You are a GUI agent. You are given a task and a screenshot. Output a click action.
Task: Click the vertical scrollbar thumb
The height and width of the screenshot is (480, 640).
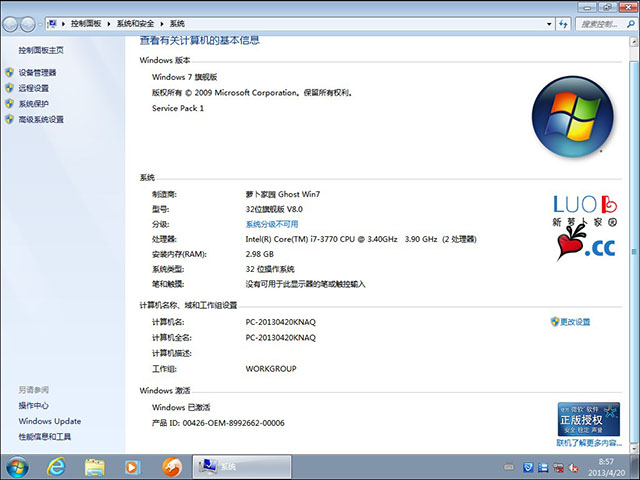pyautogui.click(x=634, y=251)
